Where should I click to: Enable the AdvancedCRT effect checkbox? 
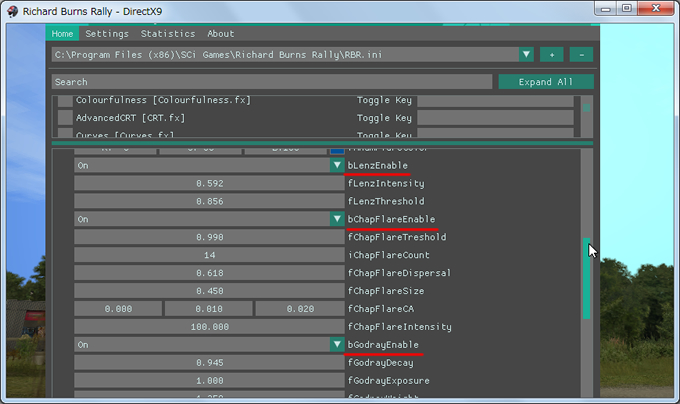pos(65,117)
